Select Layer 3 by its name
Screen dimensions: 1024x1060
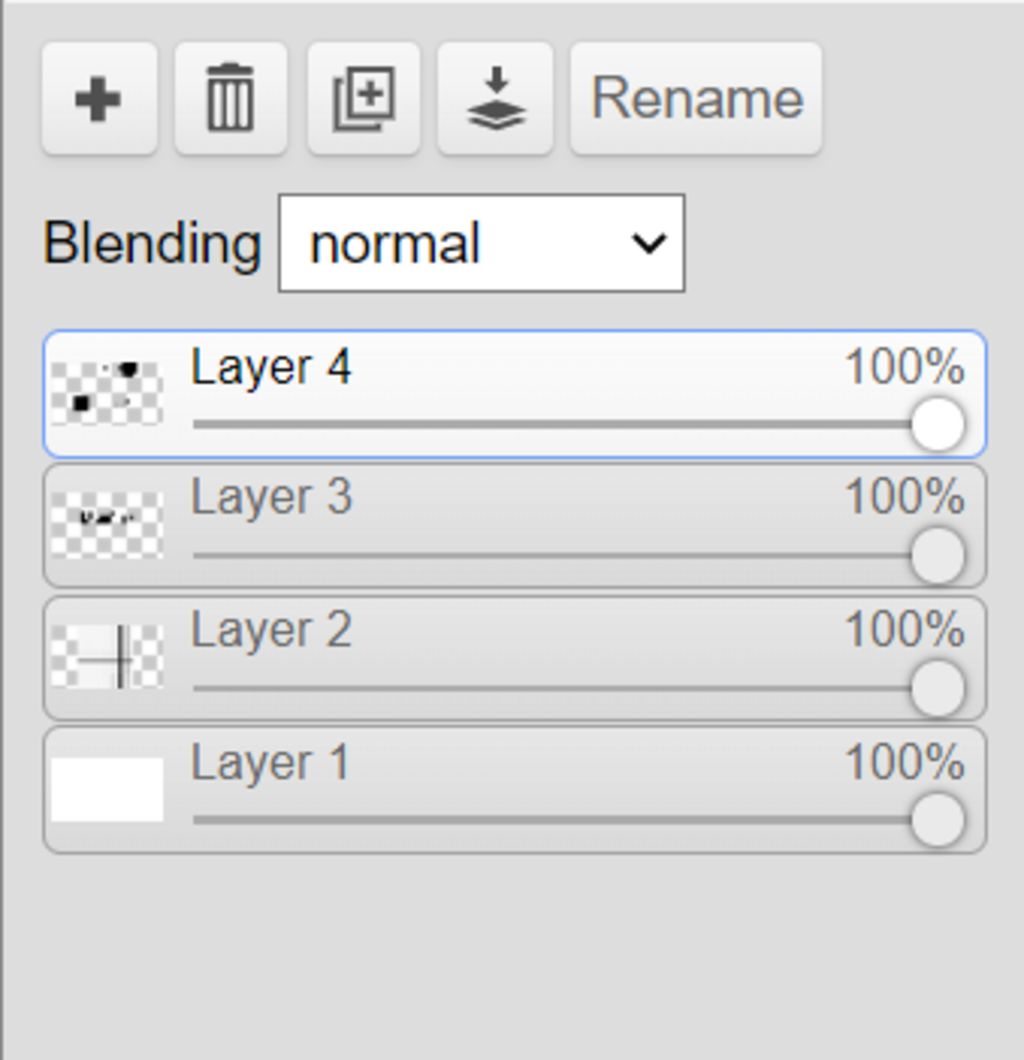tap(271, 497)
